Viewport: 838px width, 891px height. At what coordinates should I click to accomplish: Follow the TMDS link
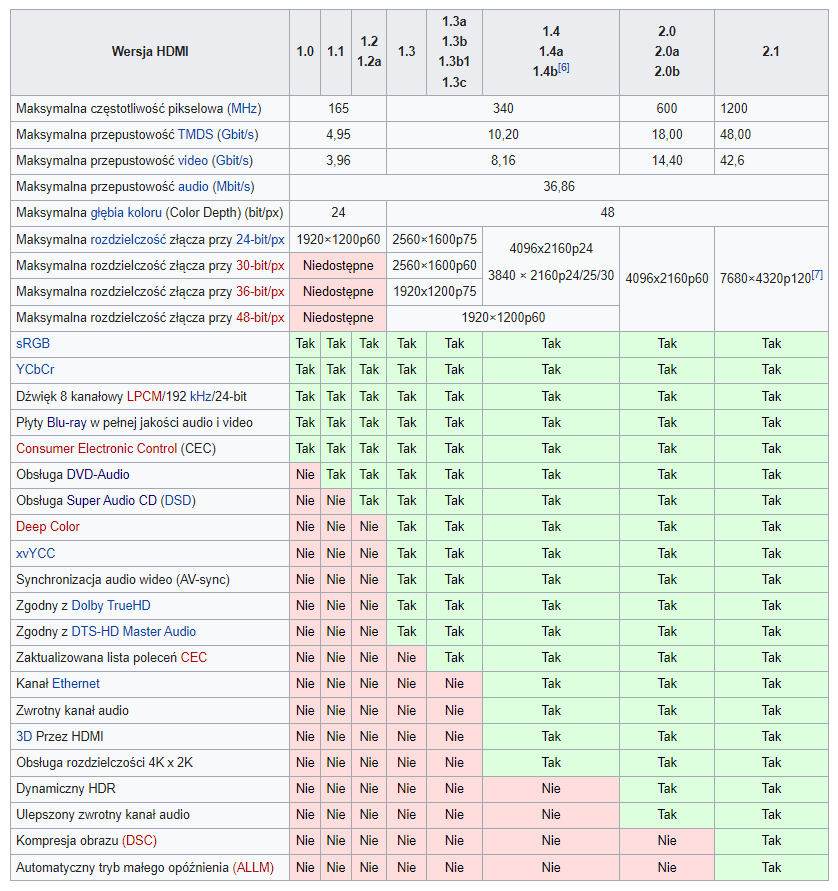(x=195, y=135)
